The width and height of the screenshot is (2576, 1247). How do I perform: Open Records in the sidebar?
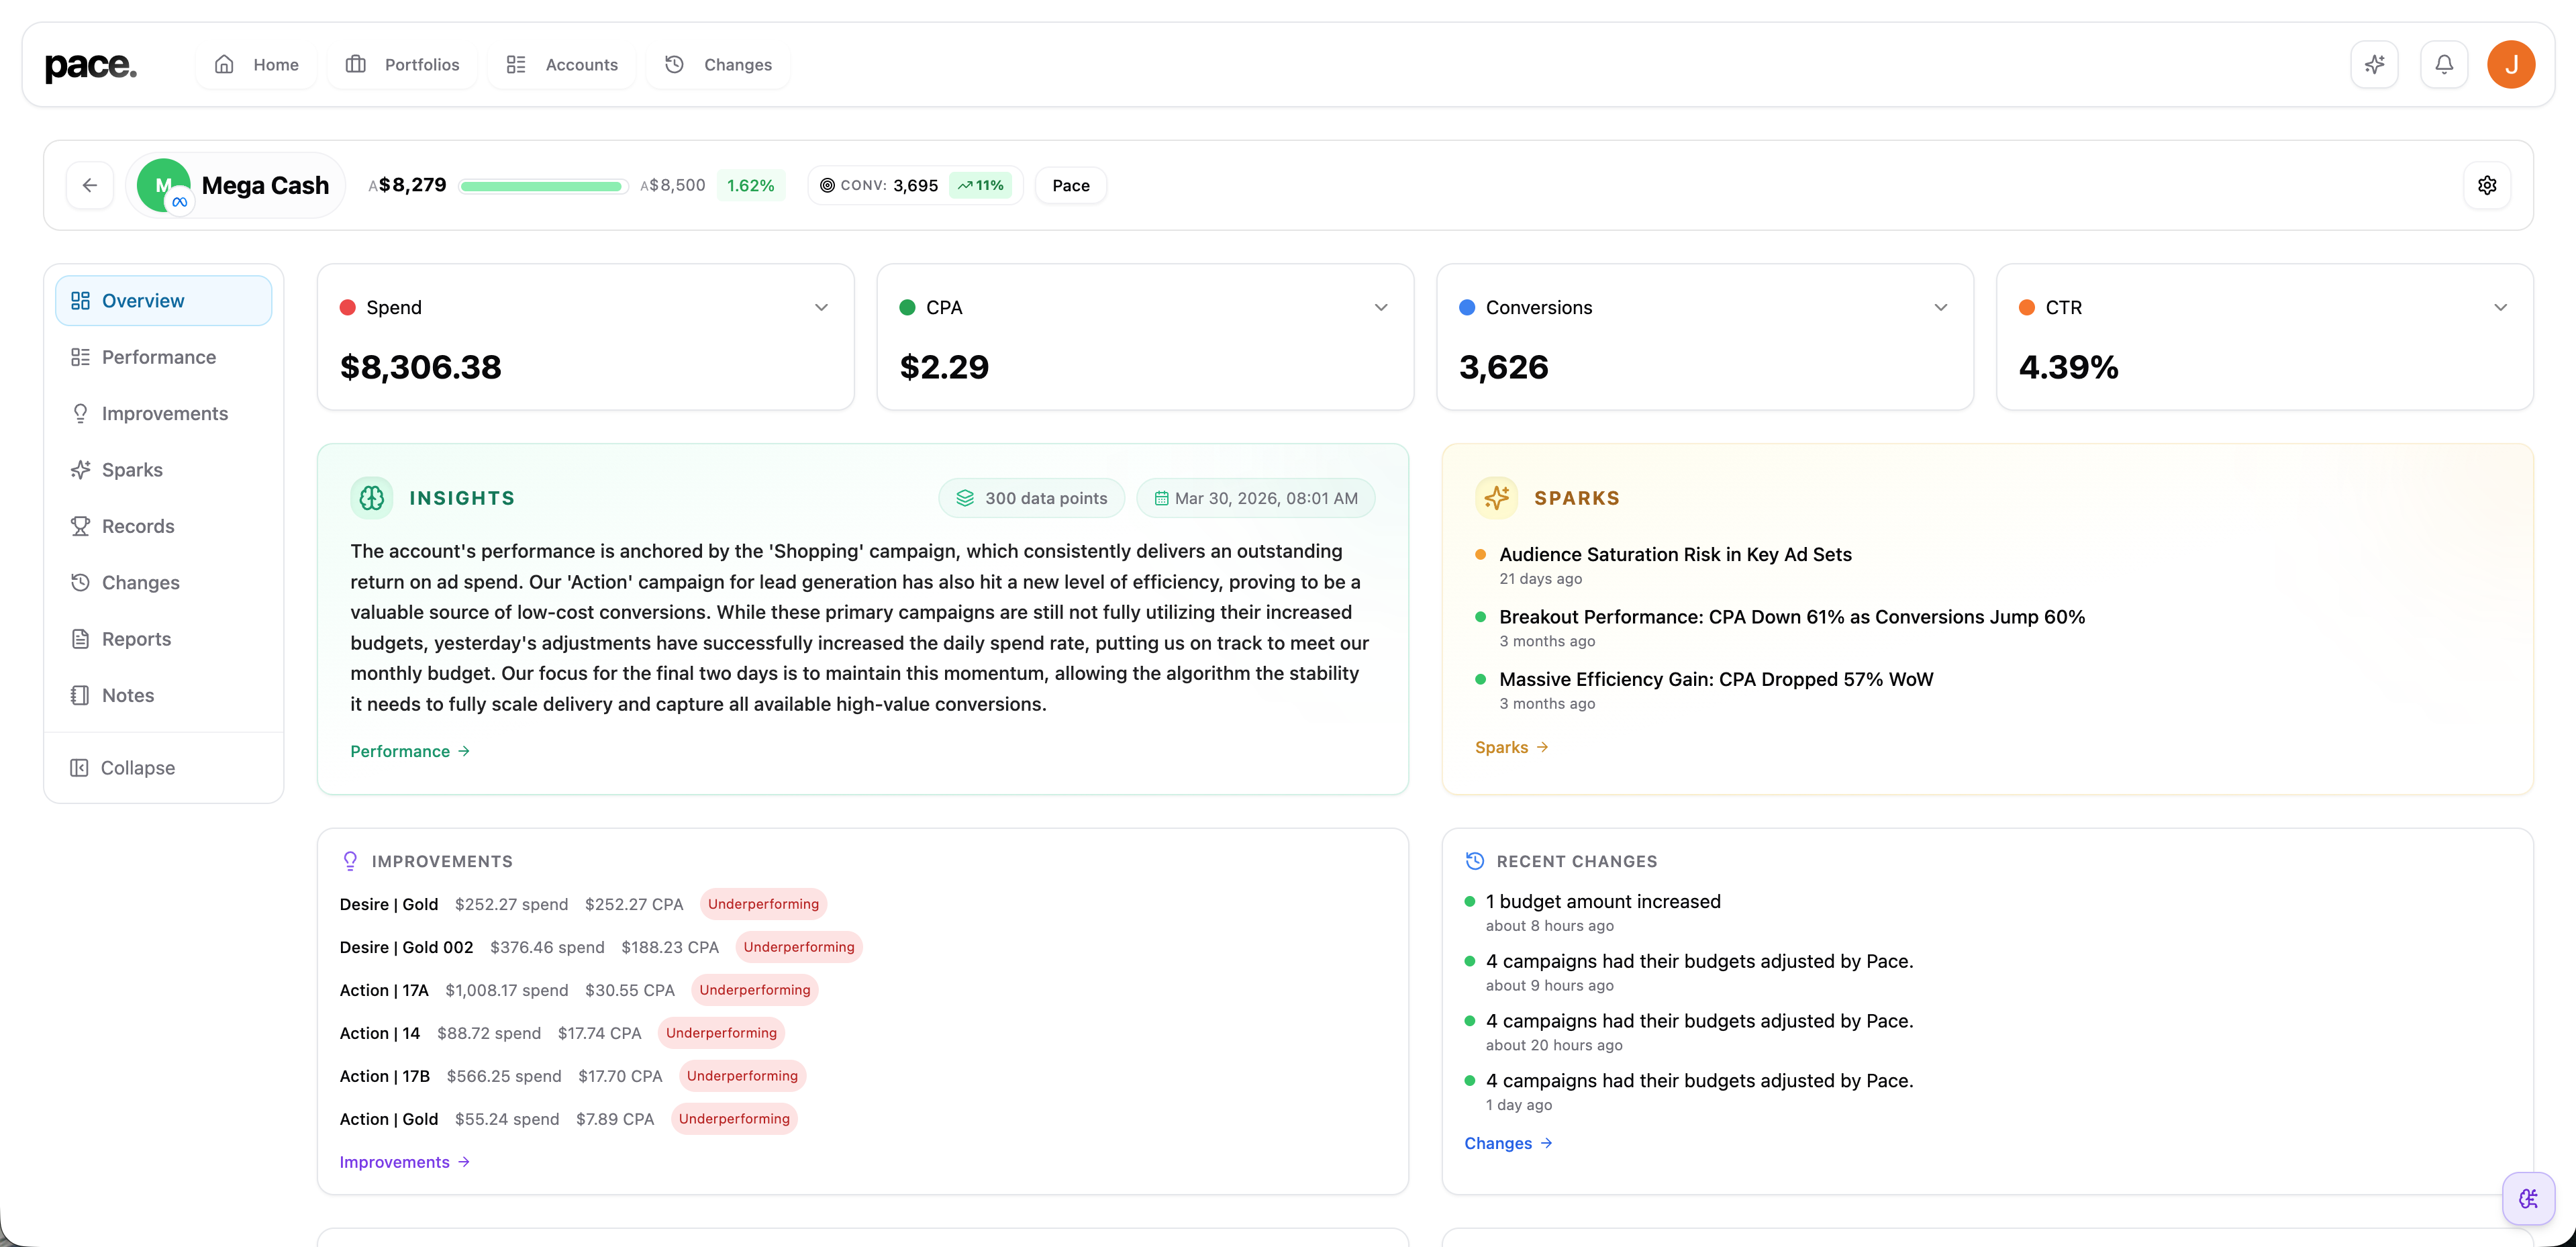[x=137, y=526]
